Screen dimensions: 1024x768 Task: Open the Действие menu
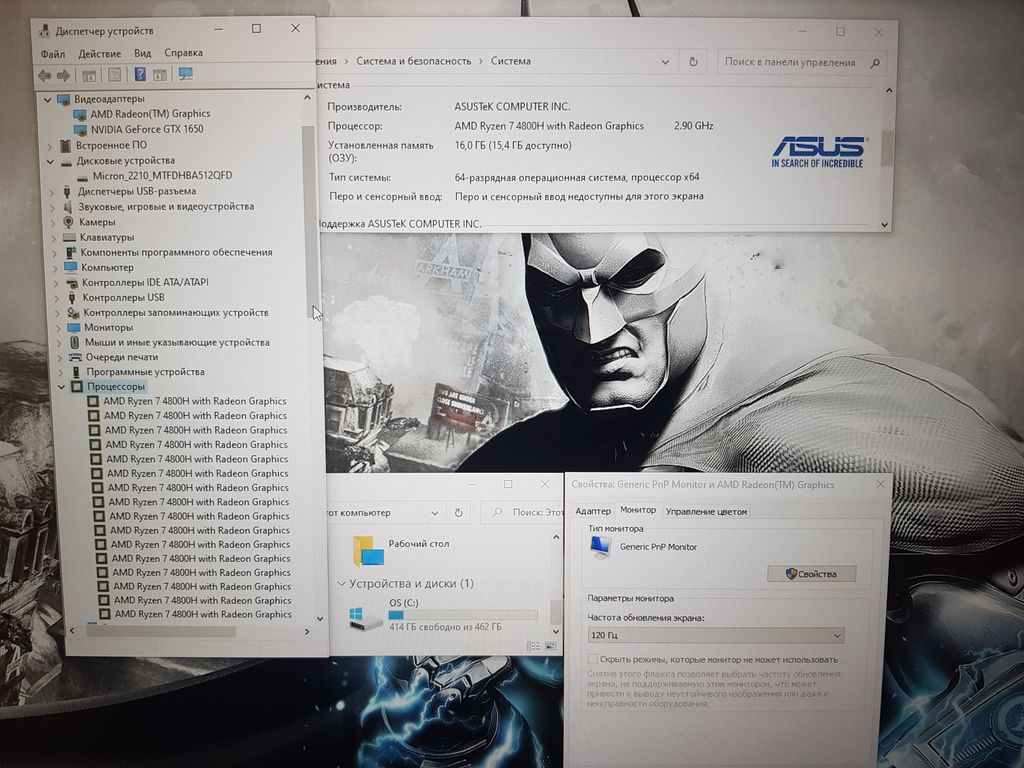coord(99,54)
